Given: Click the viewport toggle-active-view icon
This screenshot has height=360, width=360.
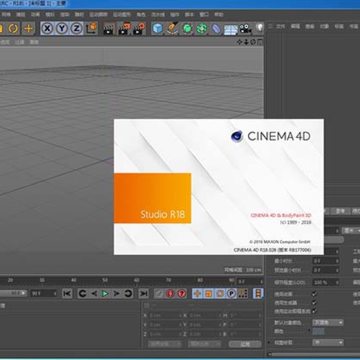Looking at the screenshot, I should click(x=260, y=42).
